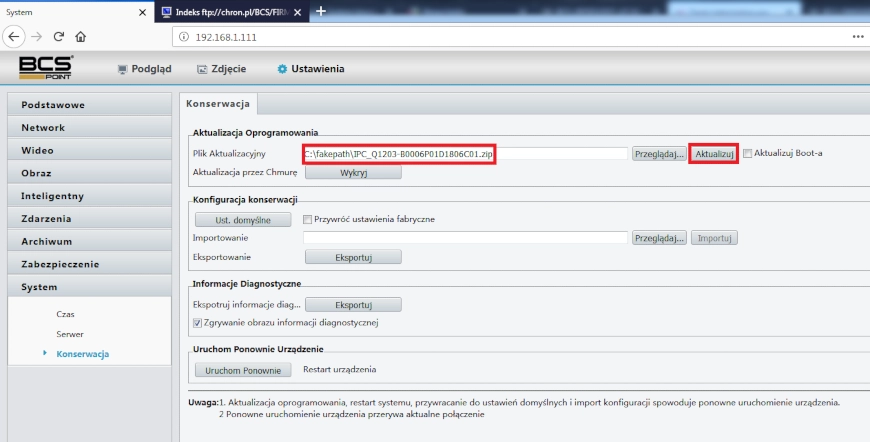Viewport: 870px width, 442px height.
Task: Open the Czas submenu item
Action: (65, 314)
